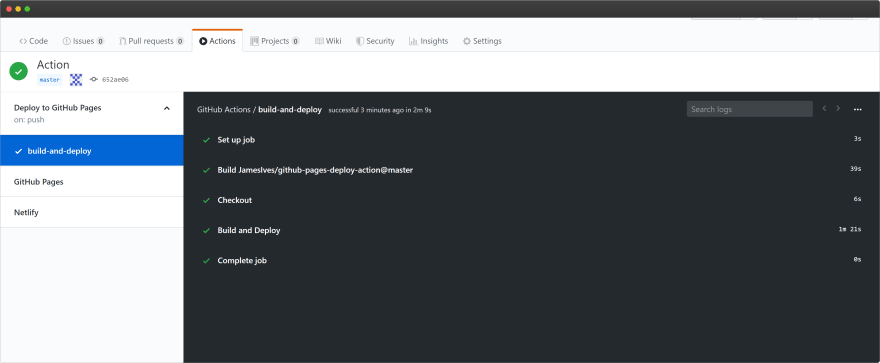Image resolution: width=880 pixels, height=363 pixels.
Task: Open the Insights graph tab
Action: [x=428, y=41]
